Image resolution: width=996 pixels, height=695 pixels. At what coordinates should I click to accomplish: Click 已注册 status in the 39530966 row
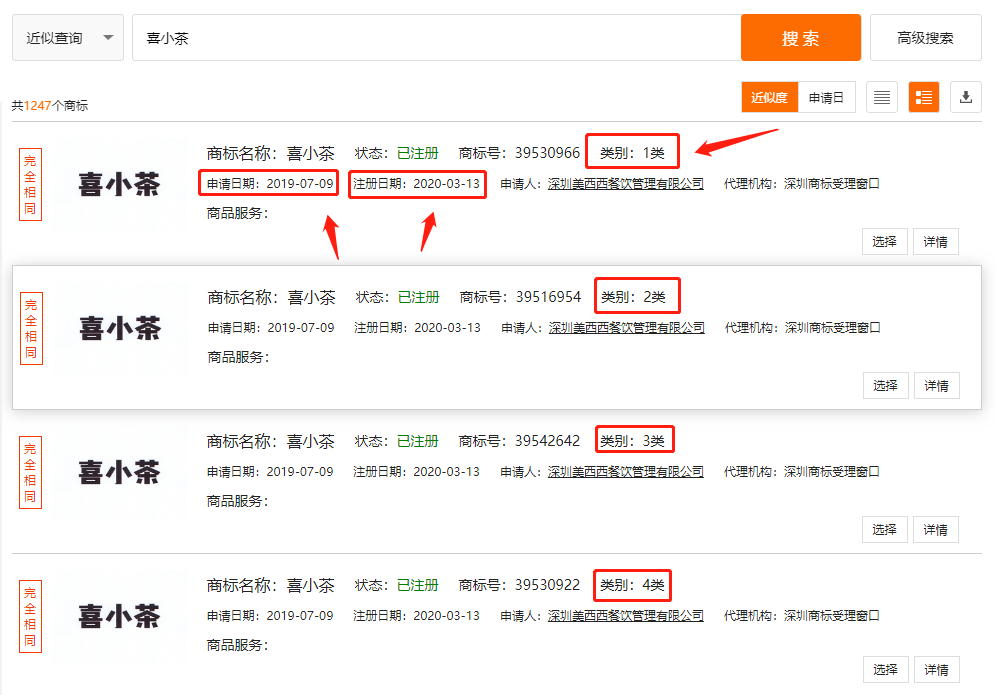(x=417, y=153)
